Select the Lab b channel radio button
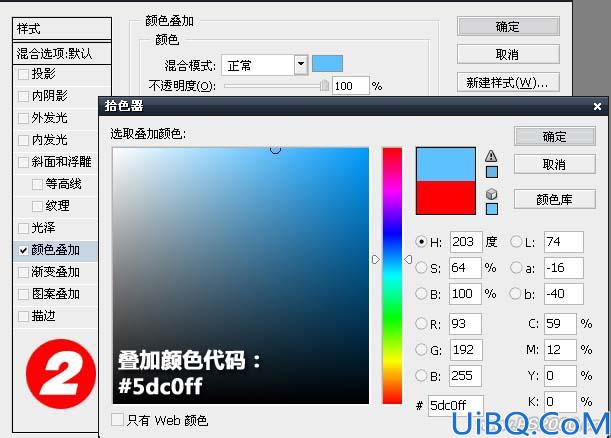 click(x=516, y=293)
